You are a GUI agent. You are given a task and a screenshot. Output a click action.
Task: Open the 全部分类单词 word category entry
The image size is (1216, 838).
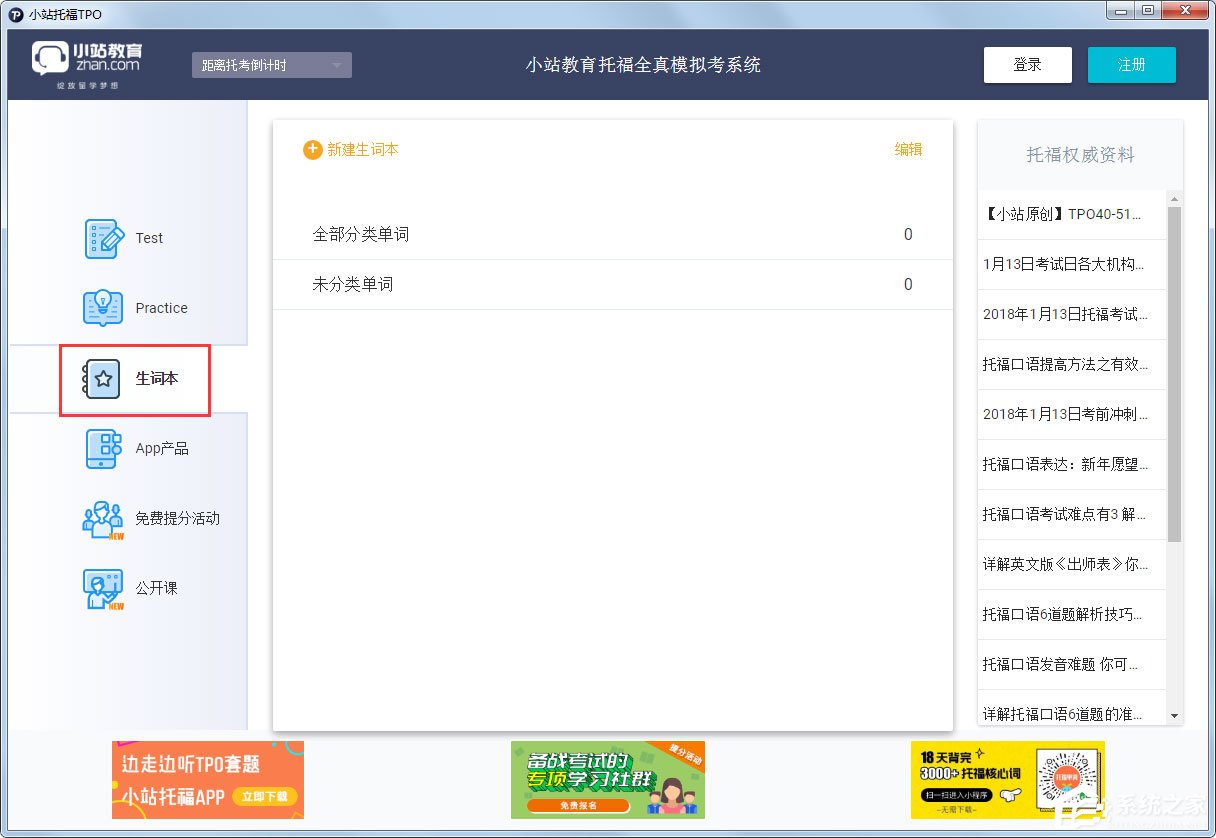tap(612, 234)
